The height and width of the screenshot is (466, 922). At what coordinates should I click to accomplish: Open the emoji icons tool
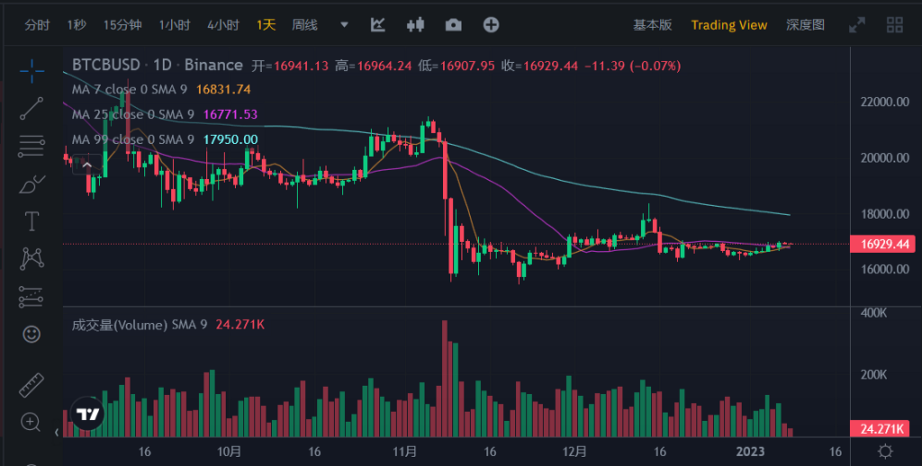(32, 332)
